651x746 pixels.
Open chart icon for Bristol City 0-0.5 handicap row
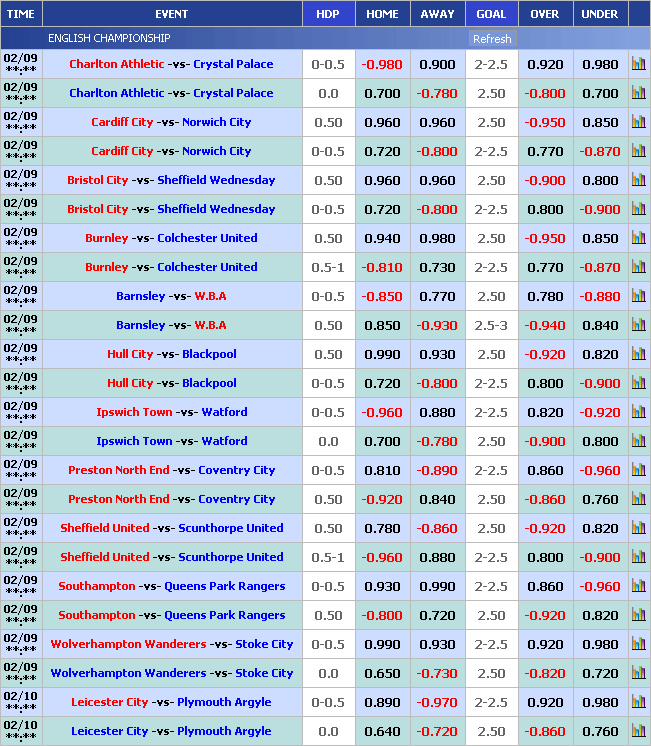tap(638, 209)
